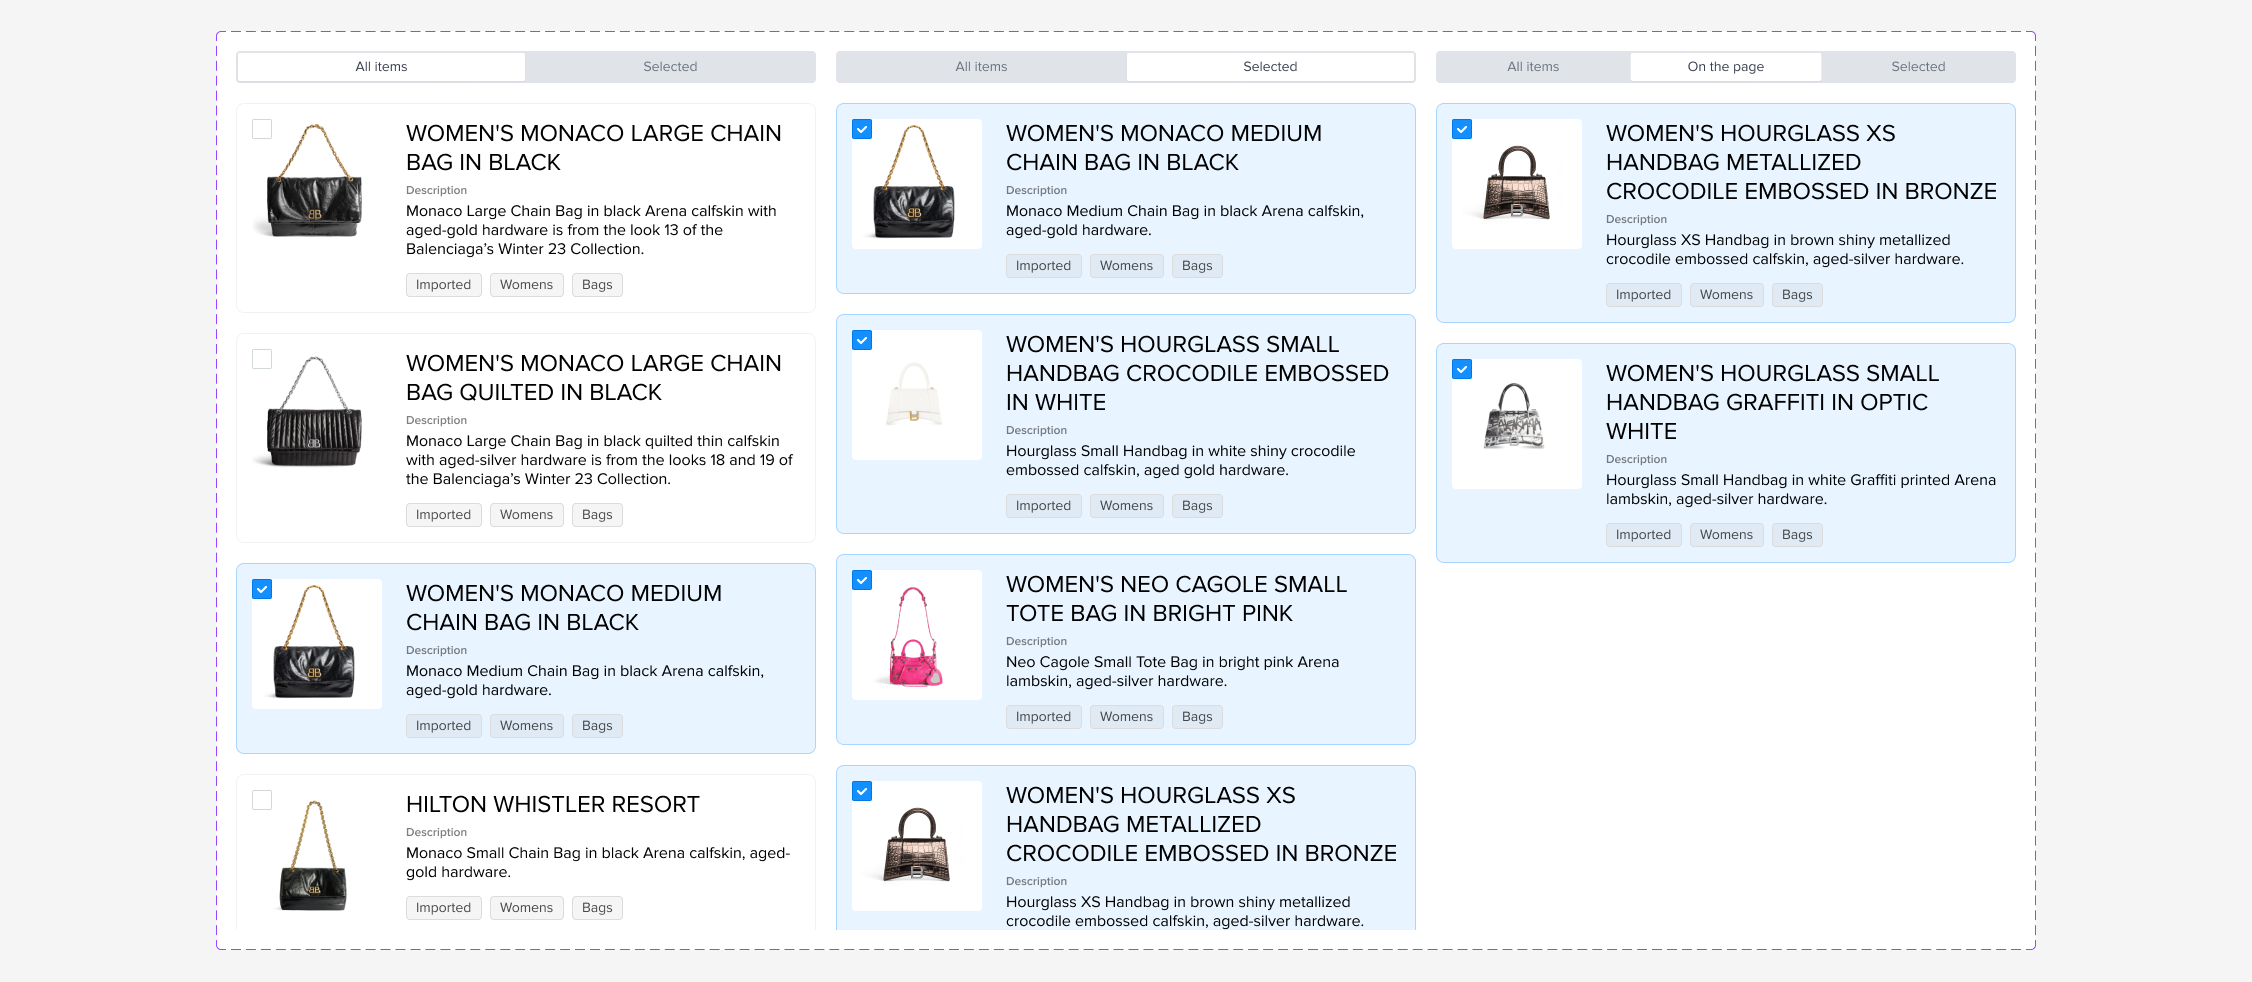The height and width of the screenshot is (982, 2252).
Task: Click Imported tag on Hourglass Graffiti card
Action: coord(1643,535)
